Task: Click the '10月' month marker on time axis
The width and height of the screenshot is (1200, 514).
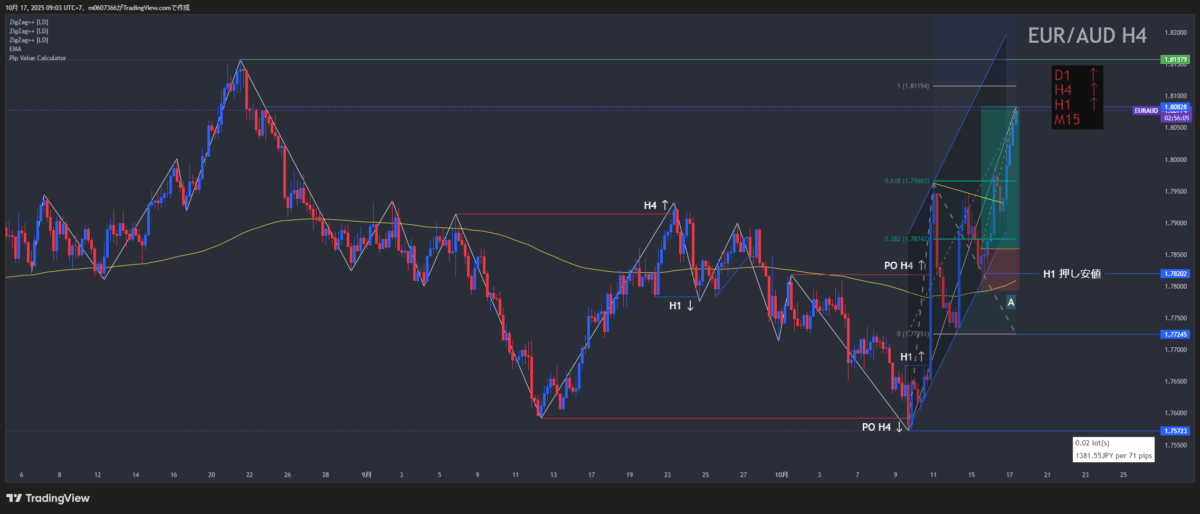Action: [783, 474]
